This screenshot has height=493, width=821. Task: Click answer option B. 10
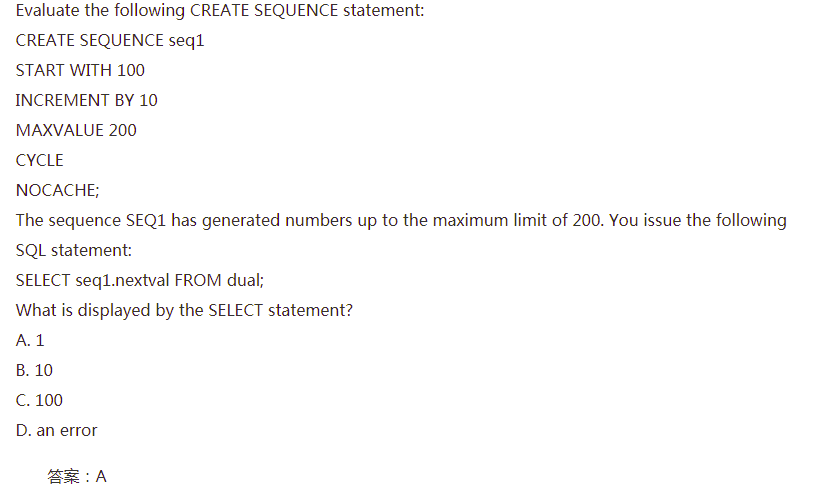(x=34, y=370)
